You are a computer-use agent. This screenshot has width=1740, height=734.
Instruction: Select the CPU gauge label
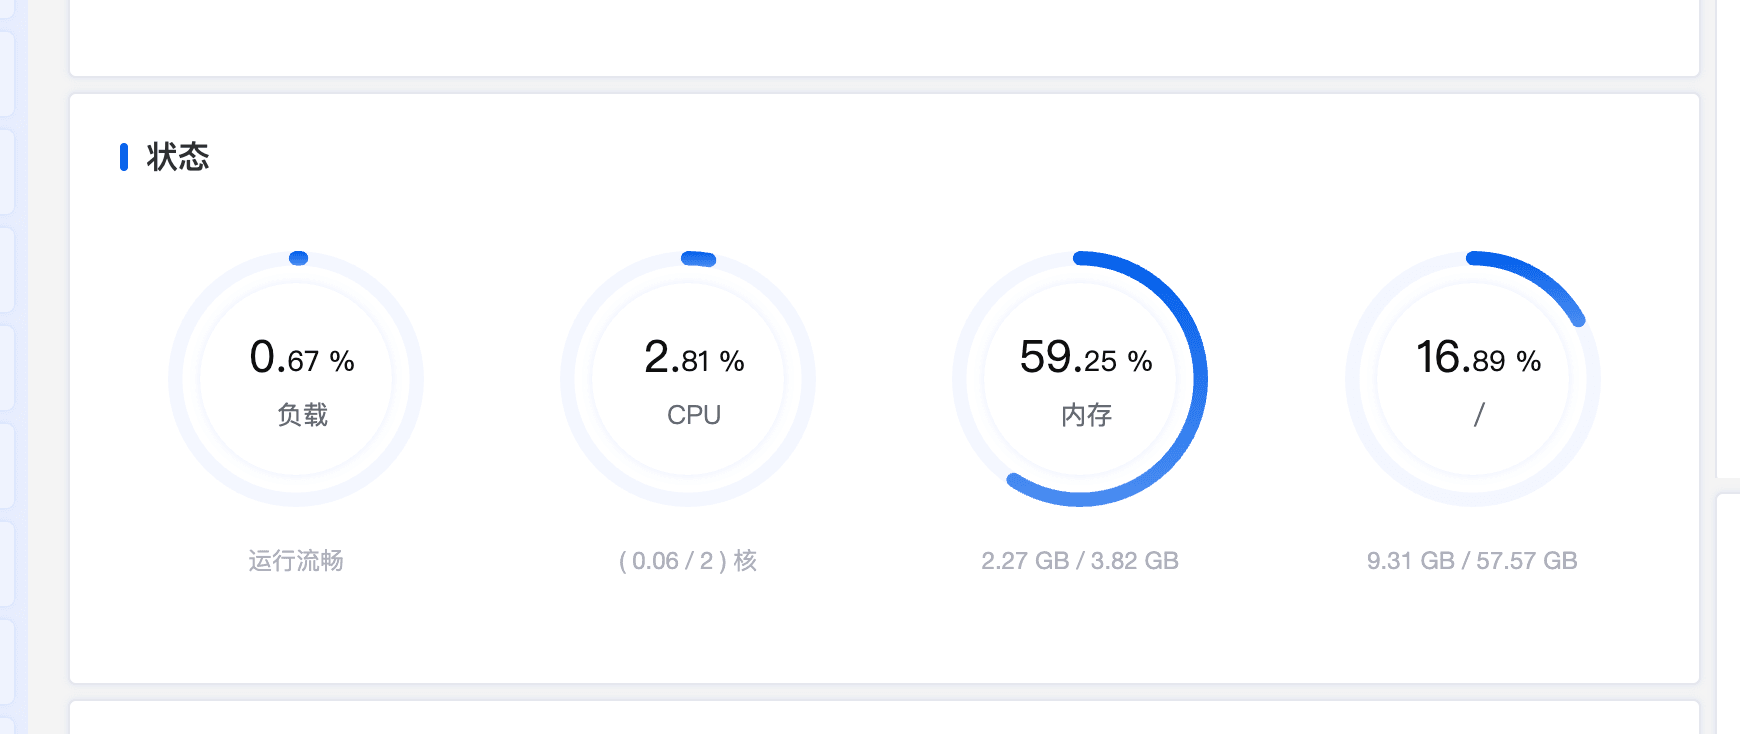694,415
